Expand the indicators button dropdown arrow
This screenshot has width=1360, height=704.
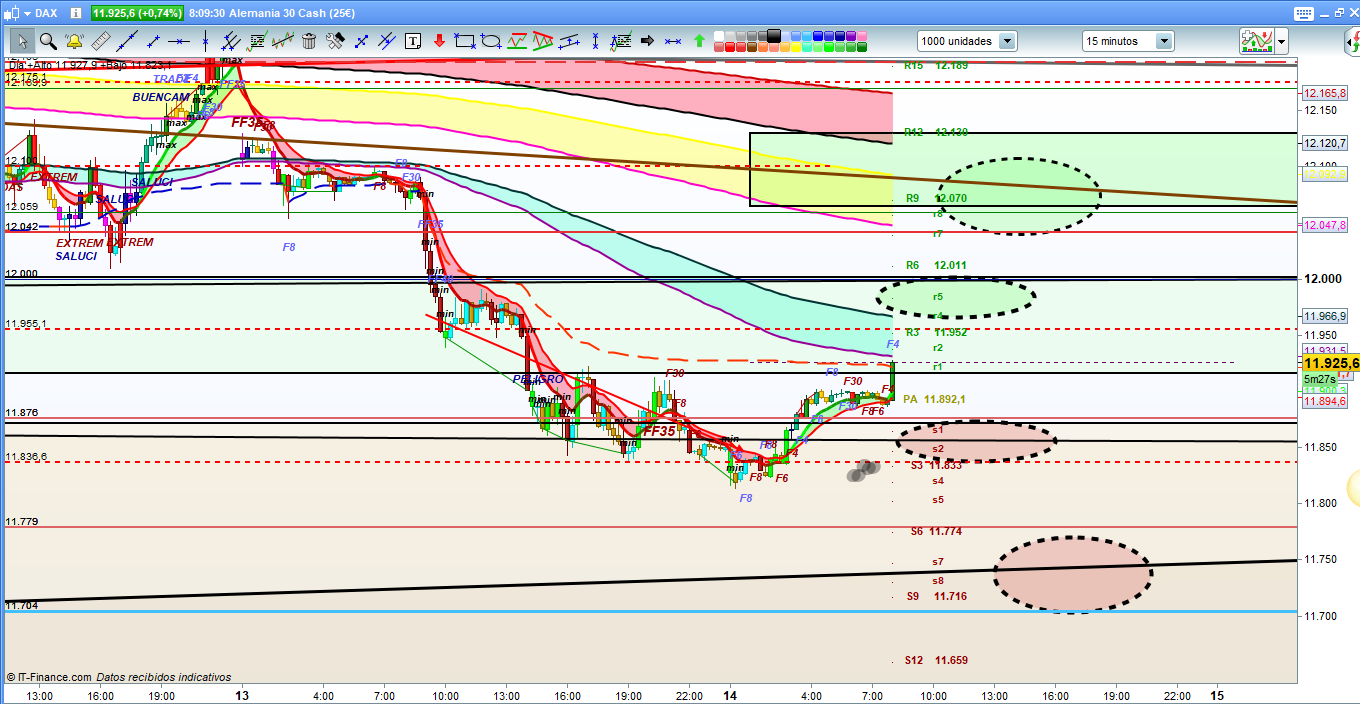pyautogui.click(x=1281, y=41)
